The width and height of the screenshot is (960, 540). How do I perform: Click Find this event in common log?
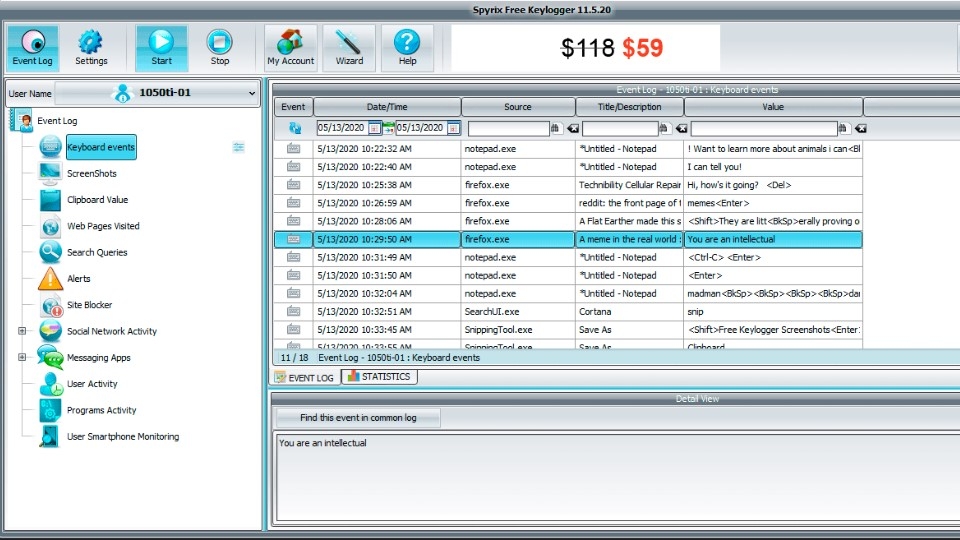(x=358, y=418)
